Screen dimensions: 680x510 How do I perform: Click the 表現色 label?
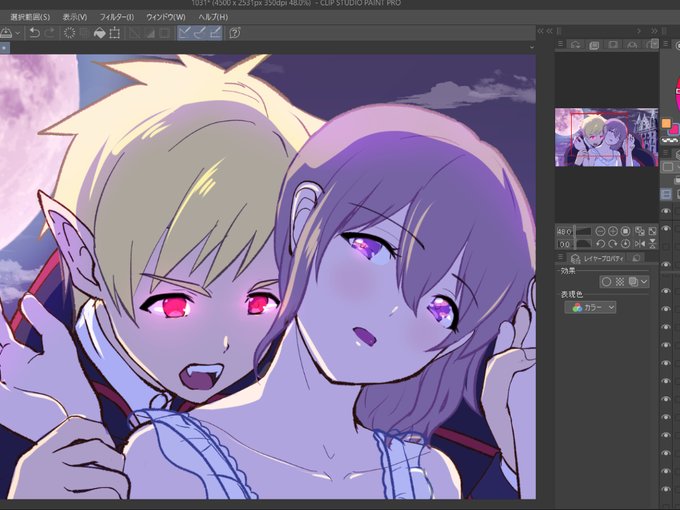point(572,294)
